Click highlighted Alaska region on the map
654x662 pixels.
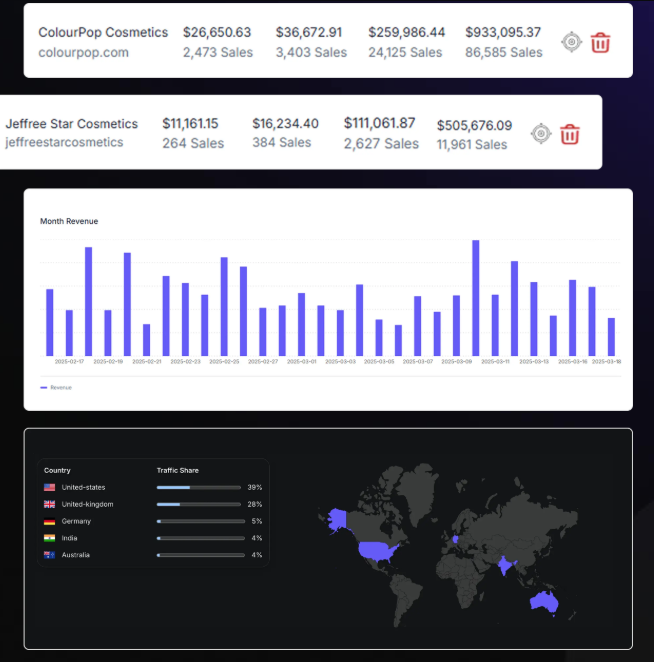tap(337, 519)
